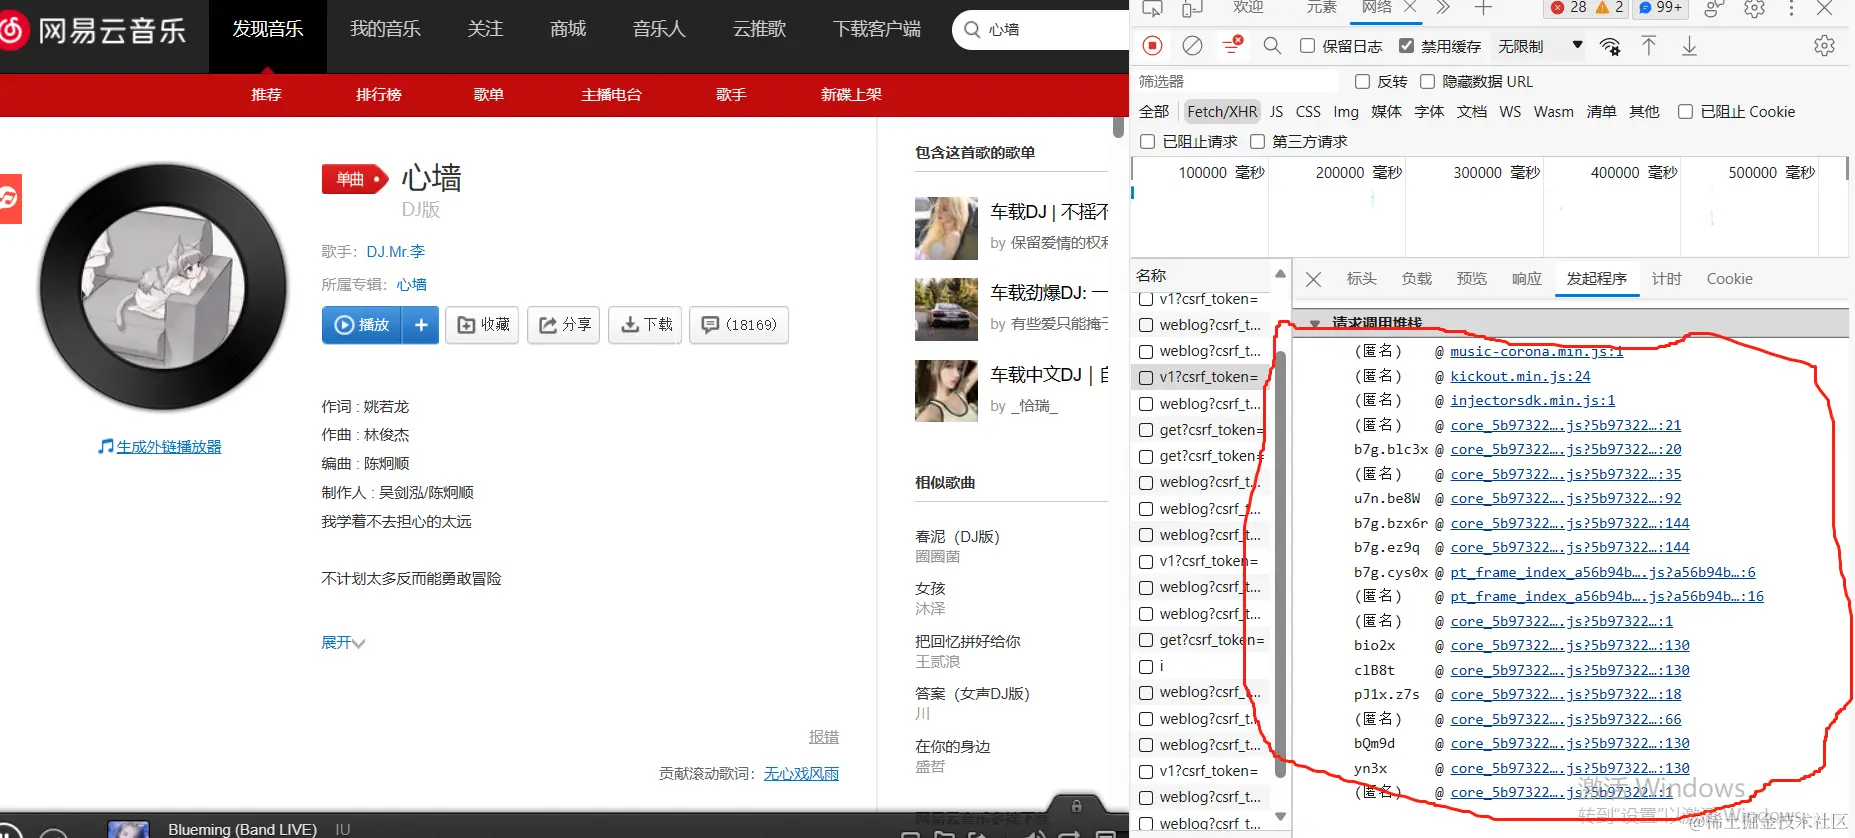Viewport: 1855px width, 838px height.
Task: Switch to the 欢迎 DevTools tab
Action: 1247,8
